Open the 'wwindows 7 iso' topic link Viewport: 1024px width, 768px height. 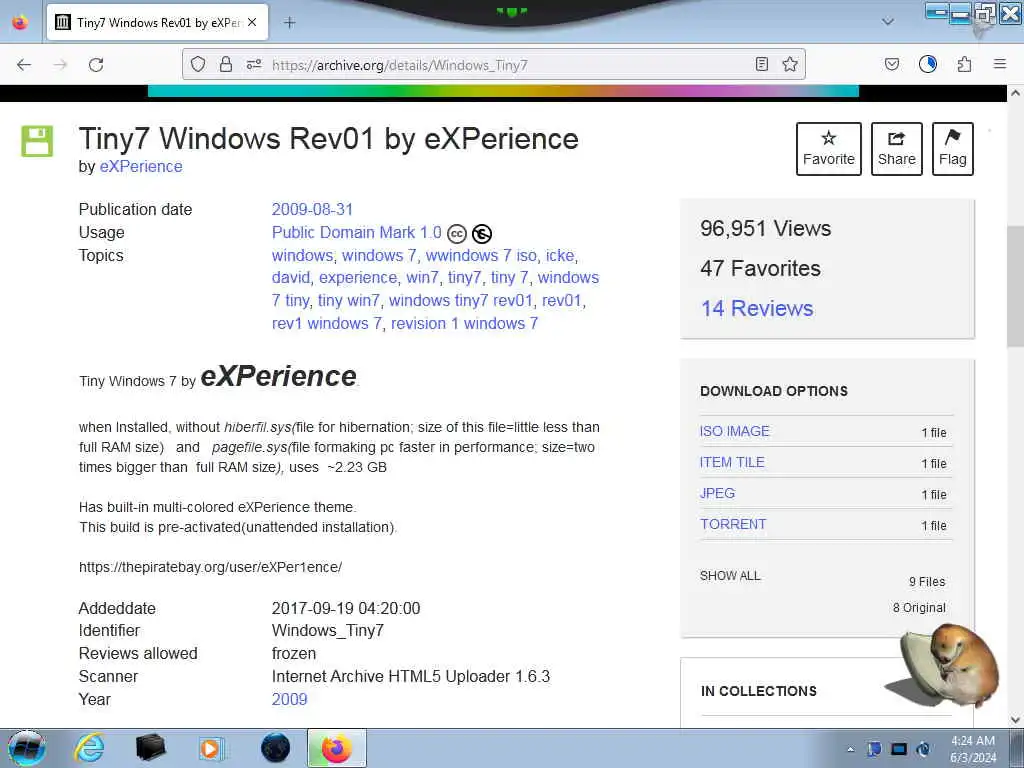pyautogui.click(x=481, y=255)
